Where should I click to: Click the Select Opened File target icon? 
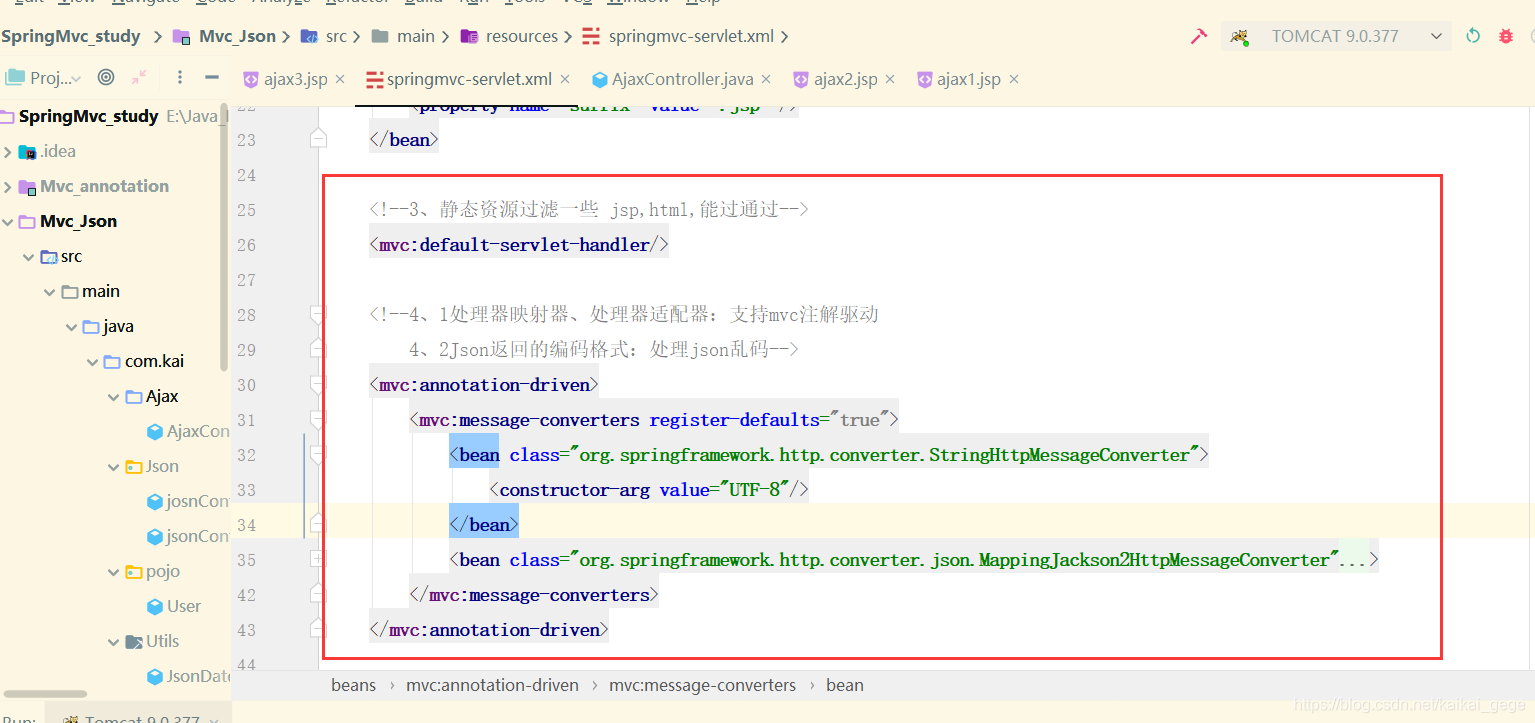[106, 77]
